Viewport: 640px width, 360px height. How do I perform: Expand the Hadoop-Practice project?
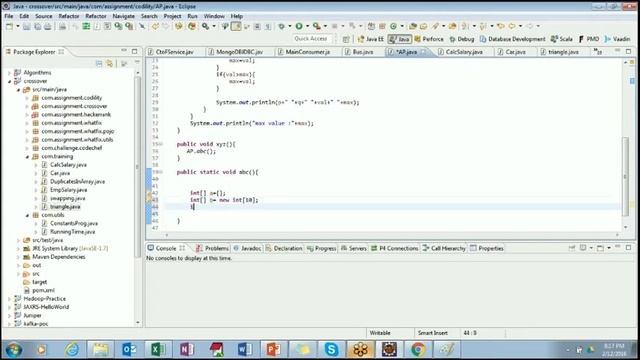coord(9,299)
